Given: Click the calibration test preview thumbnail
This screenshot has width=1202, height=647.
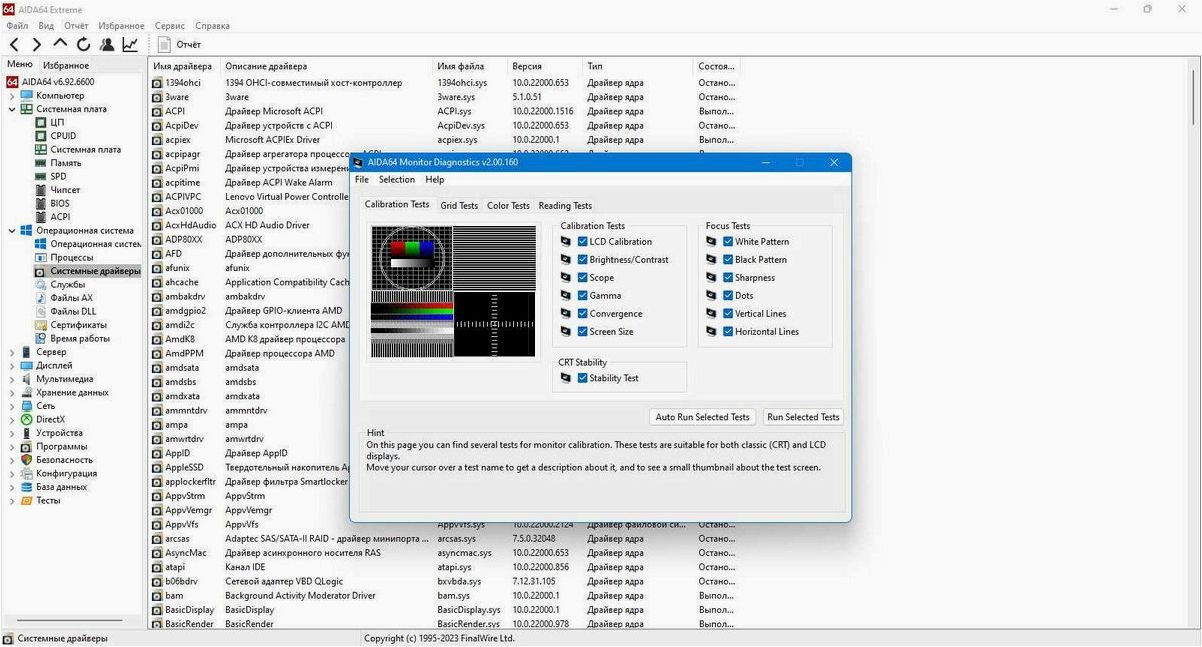Looking at the screenshot, I should pyautogui.click(x=453, y=291).
